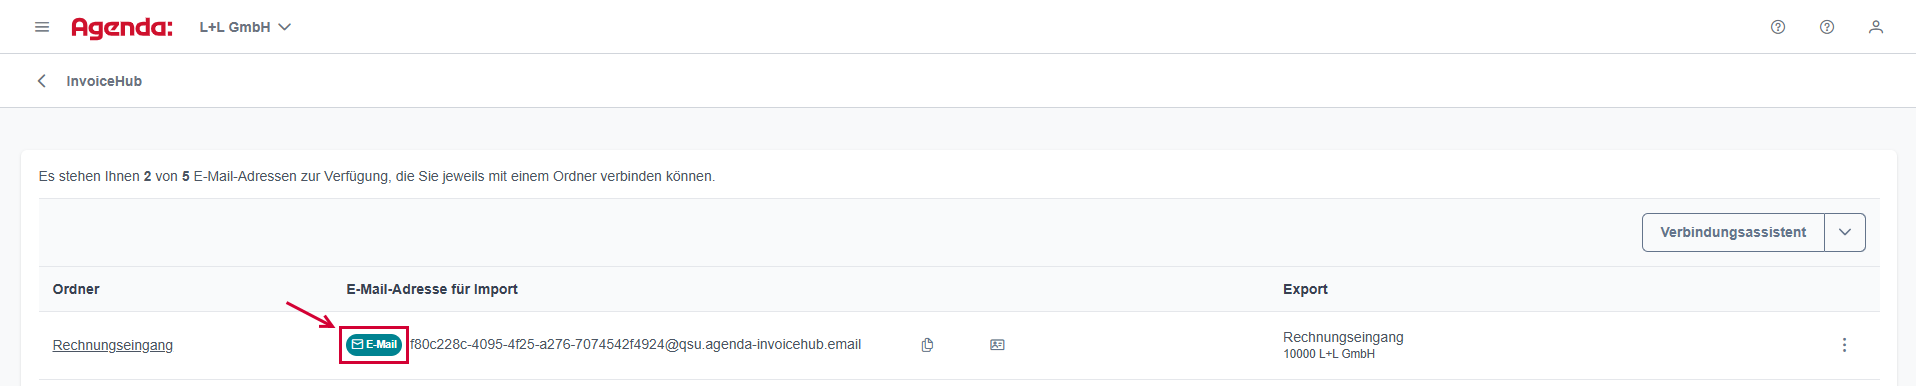Click the help icon farthest from profile icon
This screenshot has height=386, width=1916.
tap(1778, 27)
